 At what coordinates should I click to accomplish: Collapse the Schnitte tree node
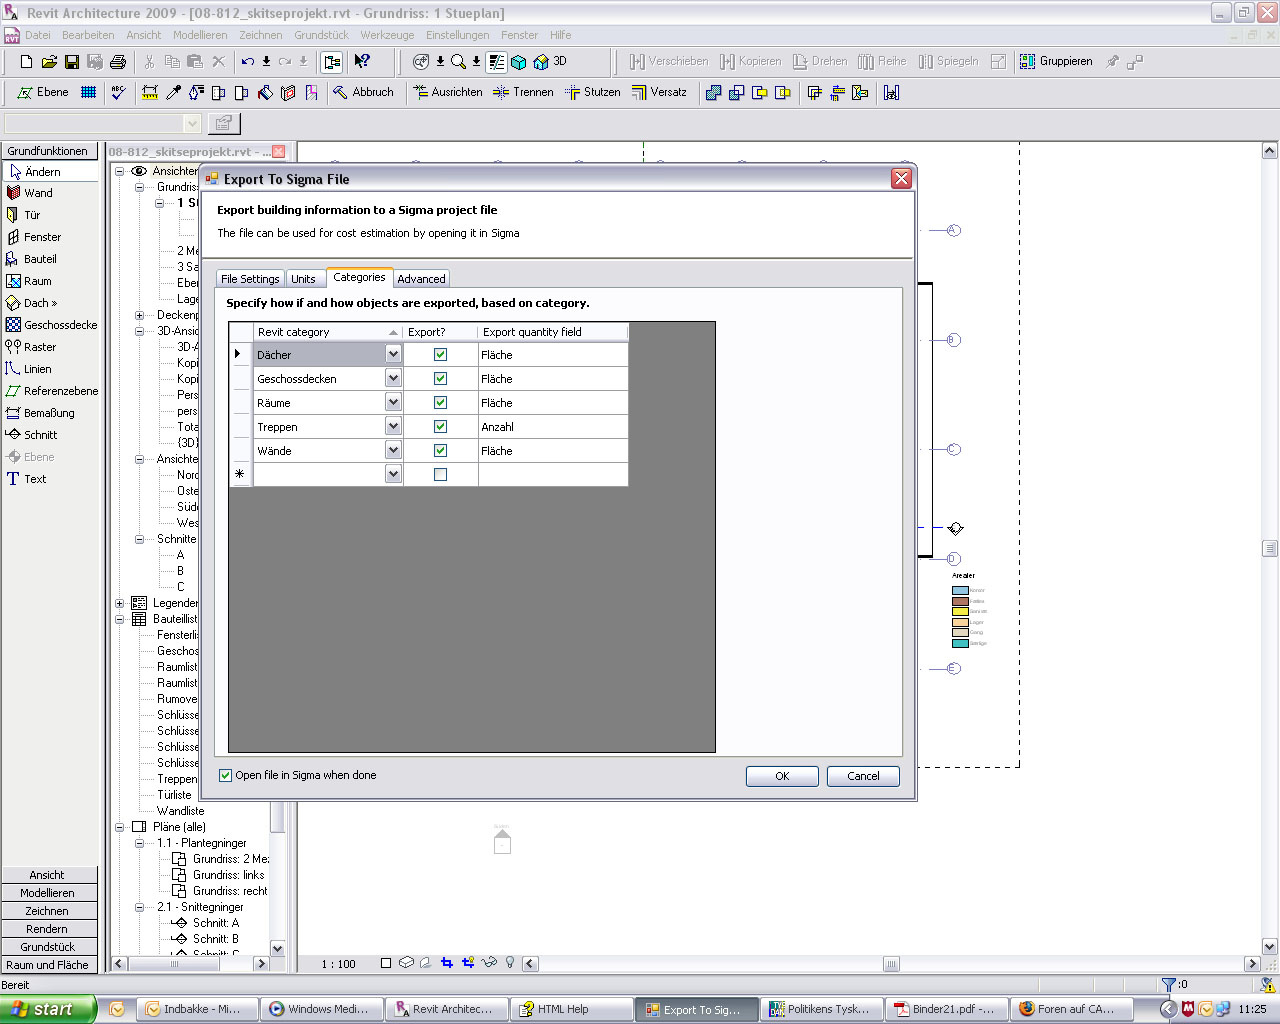click(140, 539)
